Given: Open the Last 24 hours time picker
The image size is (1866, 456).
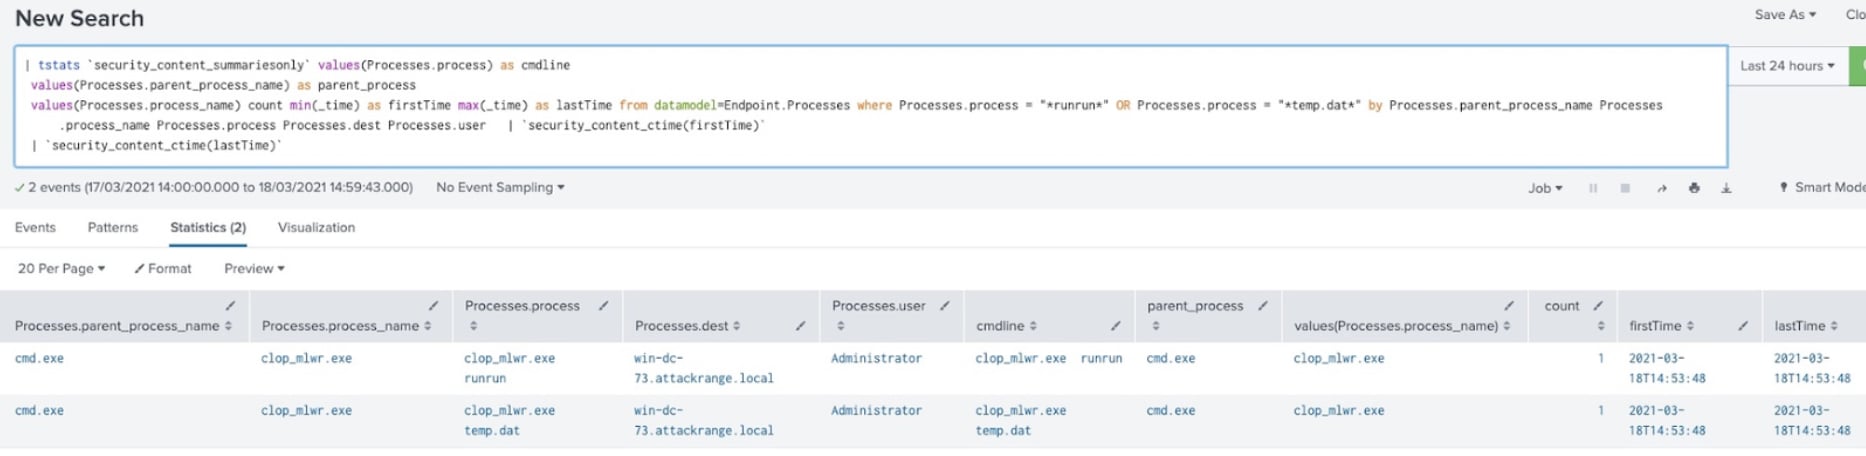Looking at the screenshot, I should coord(1787,66).
